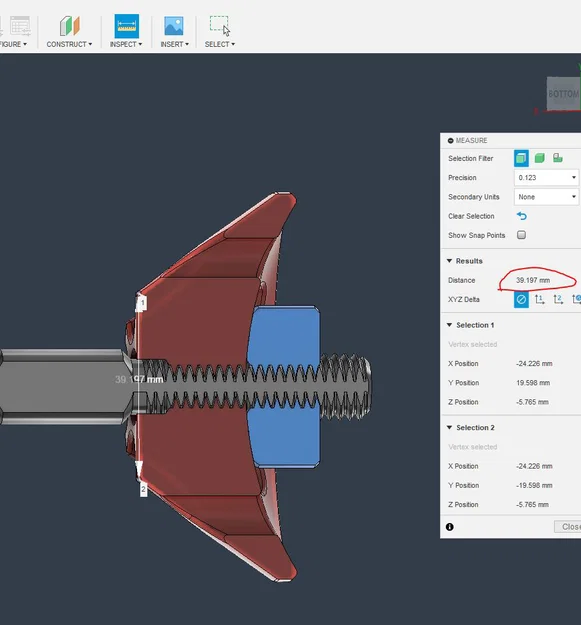Click the Select window icon

[220, 26]
